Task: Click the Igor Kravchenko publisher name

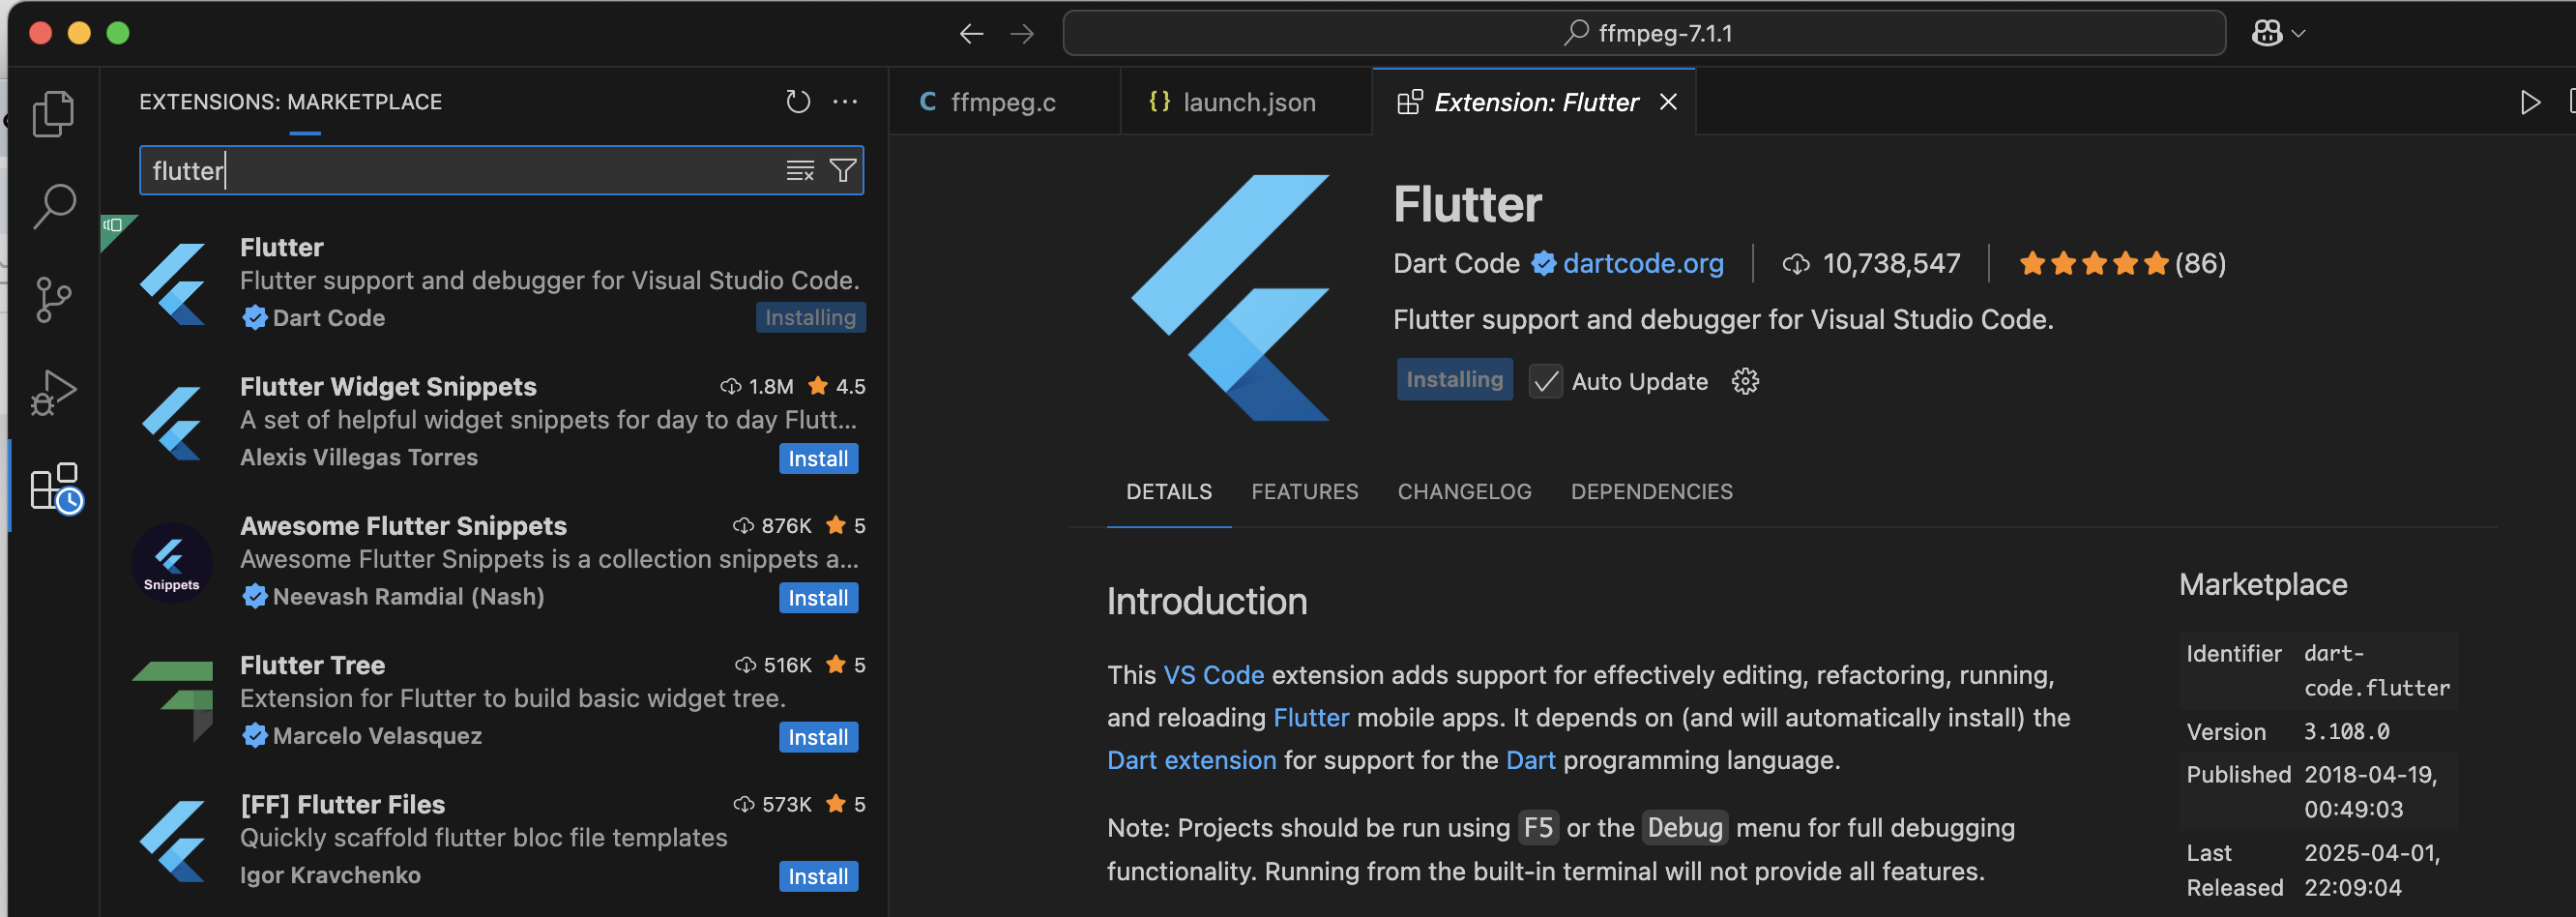Action: click(330, 876)
